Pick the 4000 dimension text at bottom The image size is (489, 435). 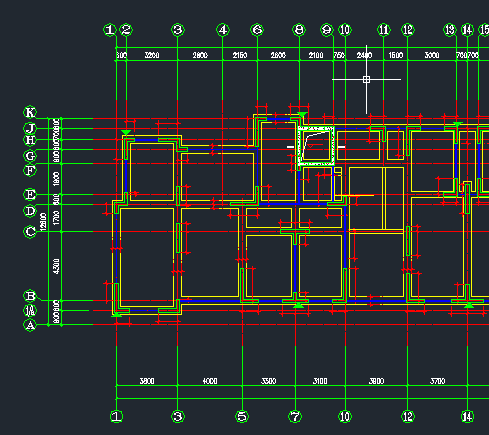(x=210, y=381)
